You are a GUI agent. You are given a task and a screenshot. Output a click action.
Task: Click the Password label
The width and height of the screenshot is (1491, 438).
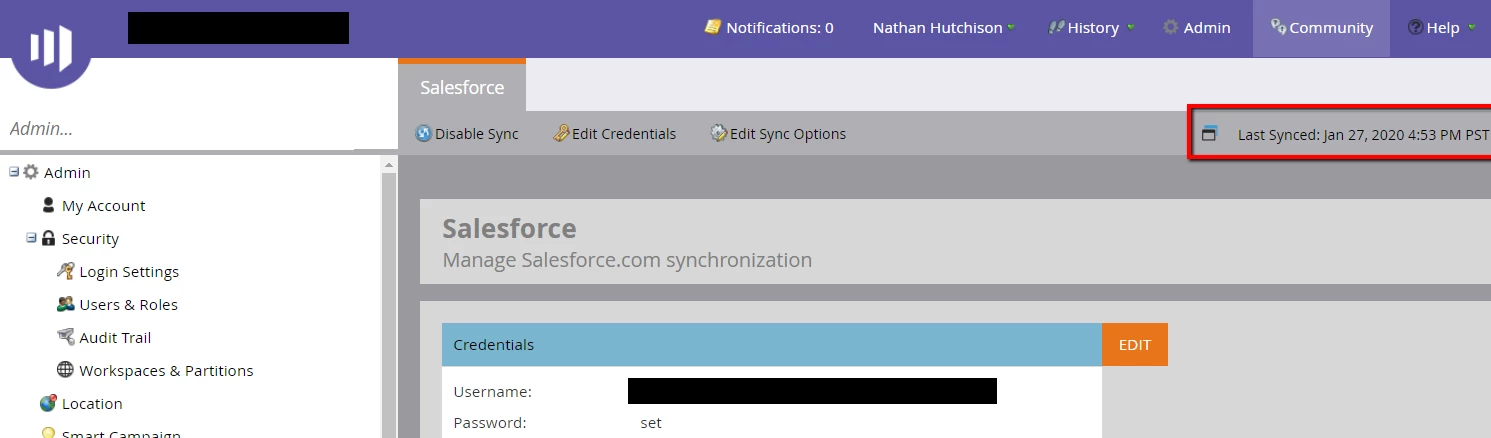click(490, 423)
